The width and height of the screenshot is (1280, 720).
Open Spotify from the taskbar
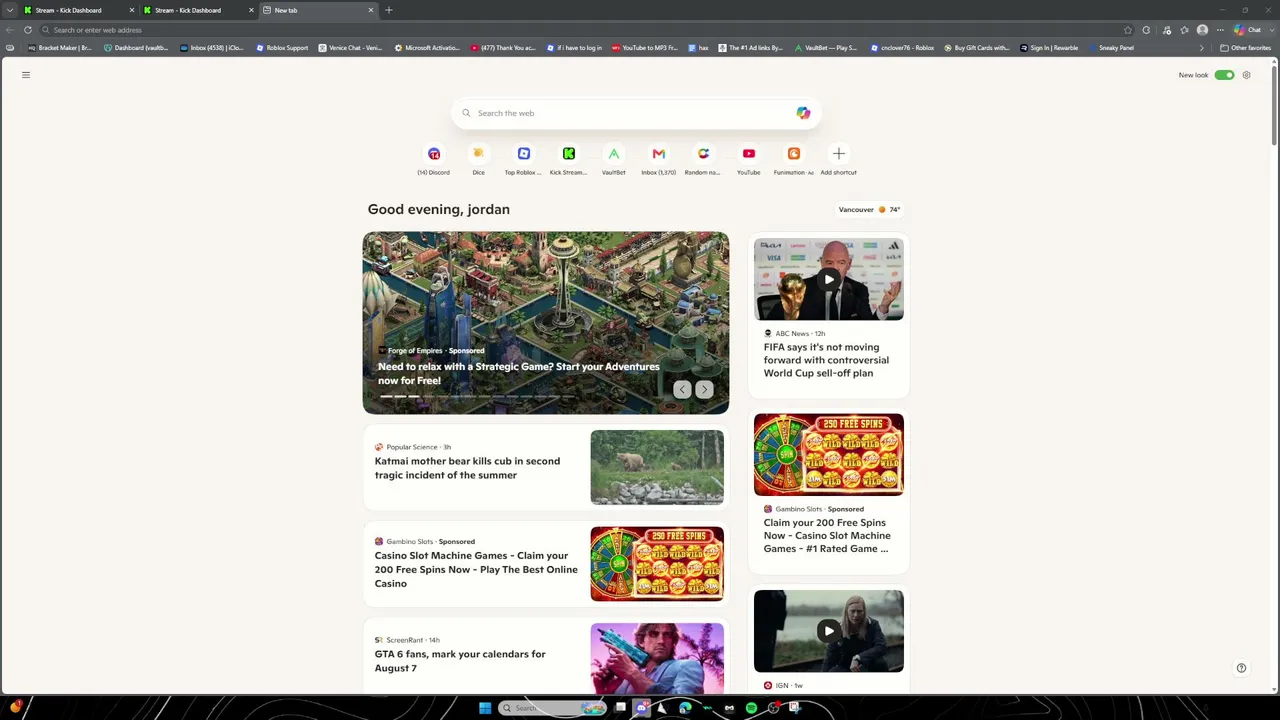tap(751, 708)
